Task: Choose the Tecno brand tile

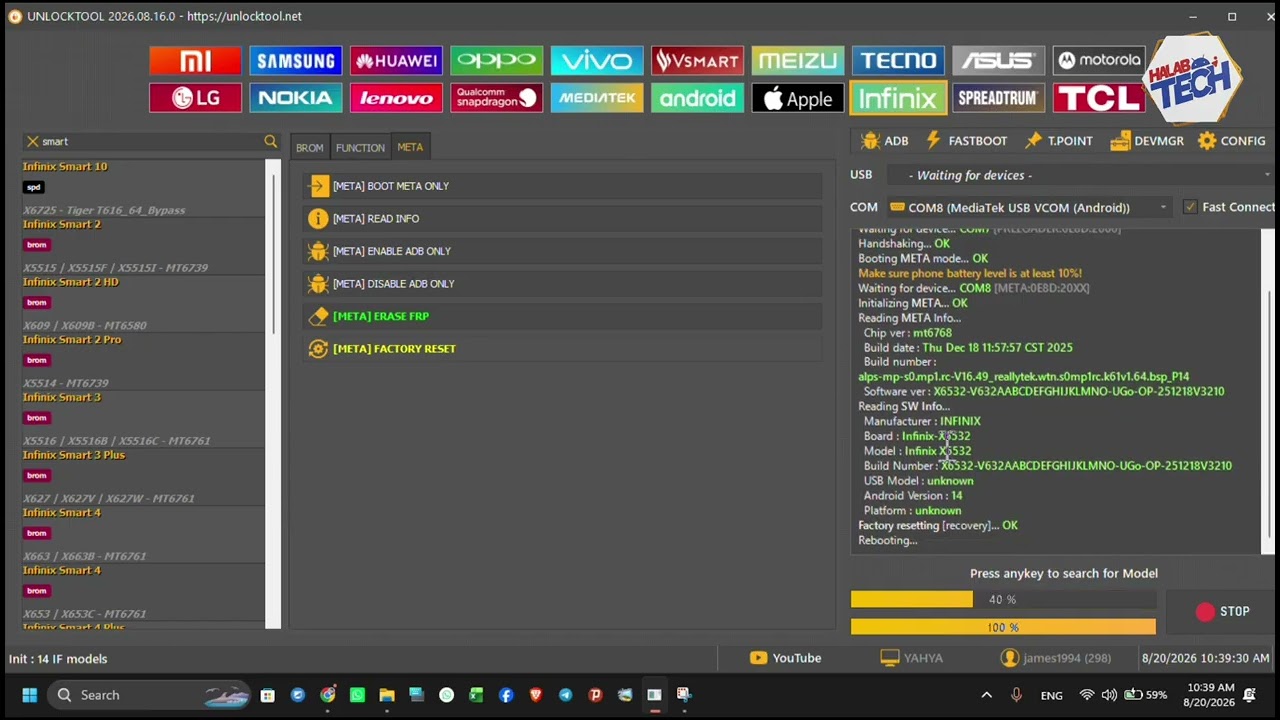Action: click(898, 61)
